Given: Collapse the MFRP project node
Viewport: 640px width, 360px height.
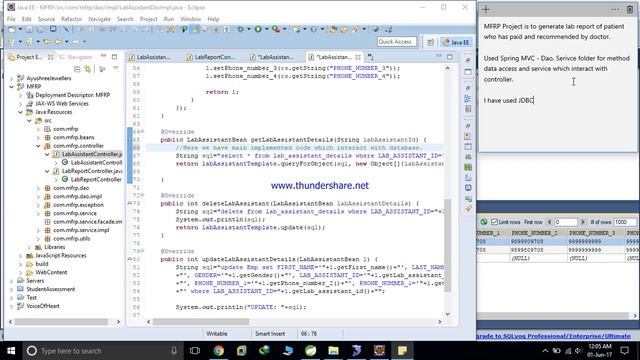Looking at the screenshot, I should (x=11, y=87).
